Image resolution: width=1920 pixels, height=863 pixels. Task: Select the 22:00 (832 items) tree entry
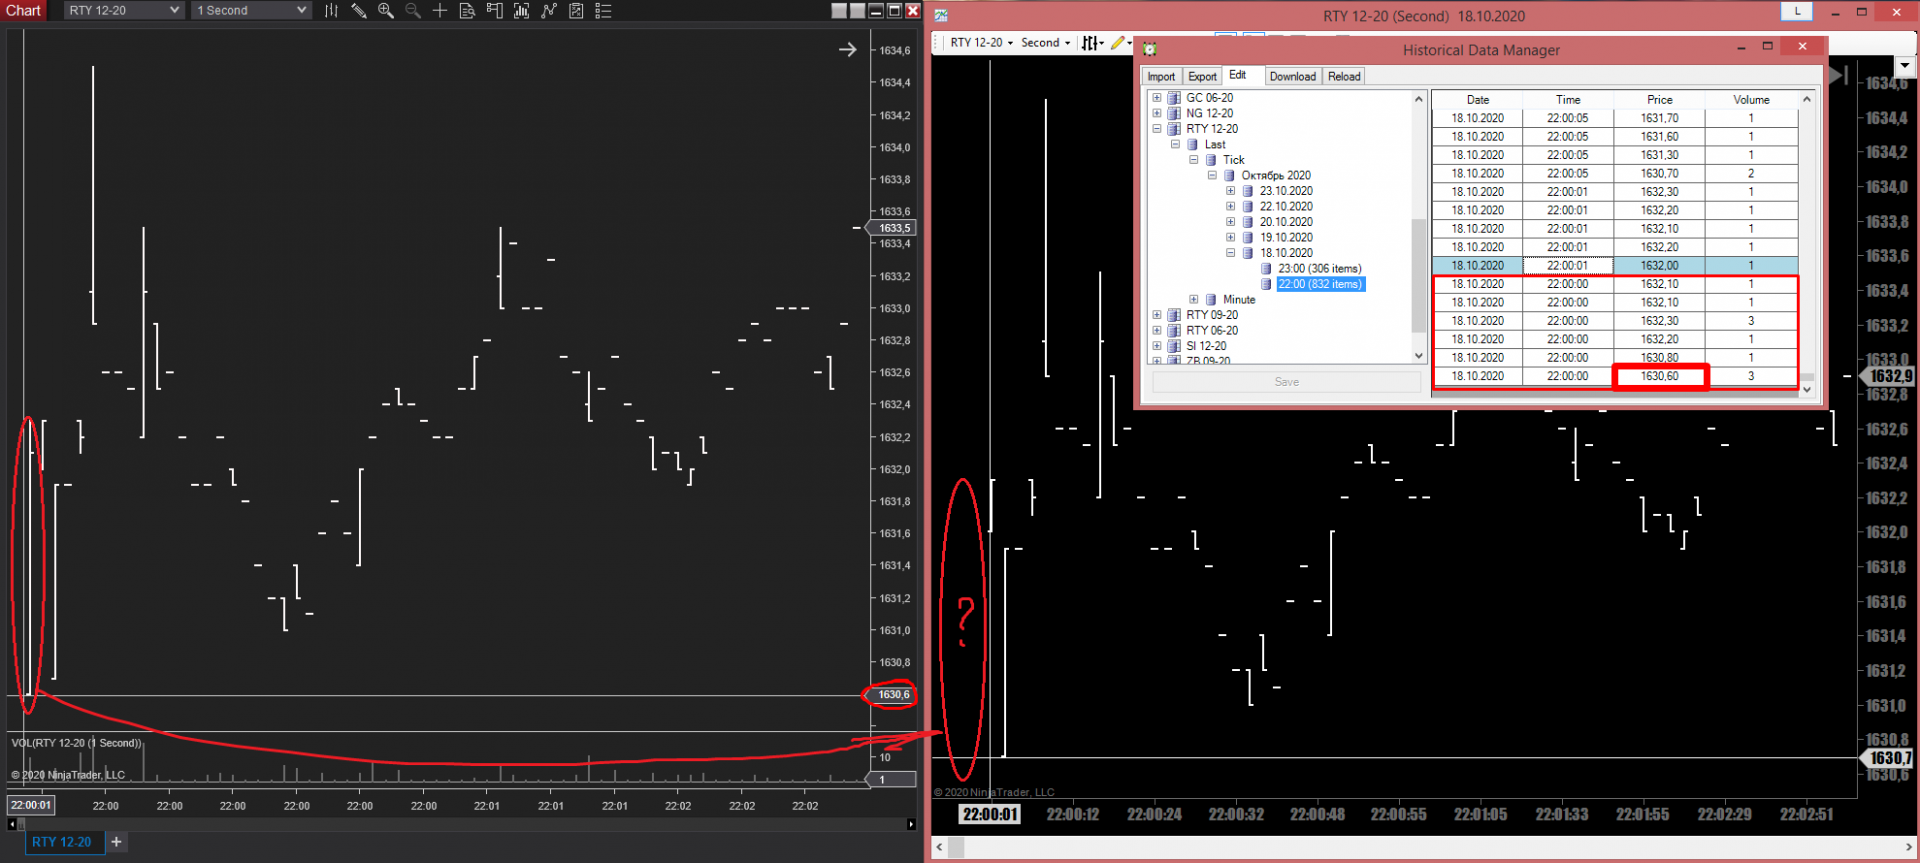(x=1320, y=284)
